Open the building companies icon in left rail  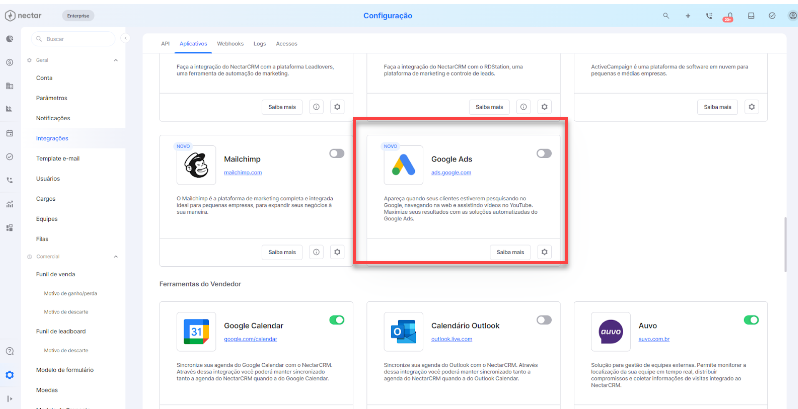(x=10, y=86)
